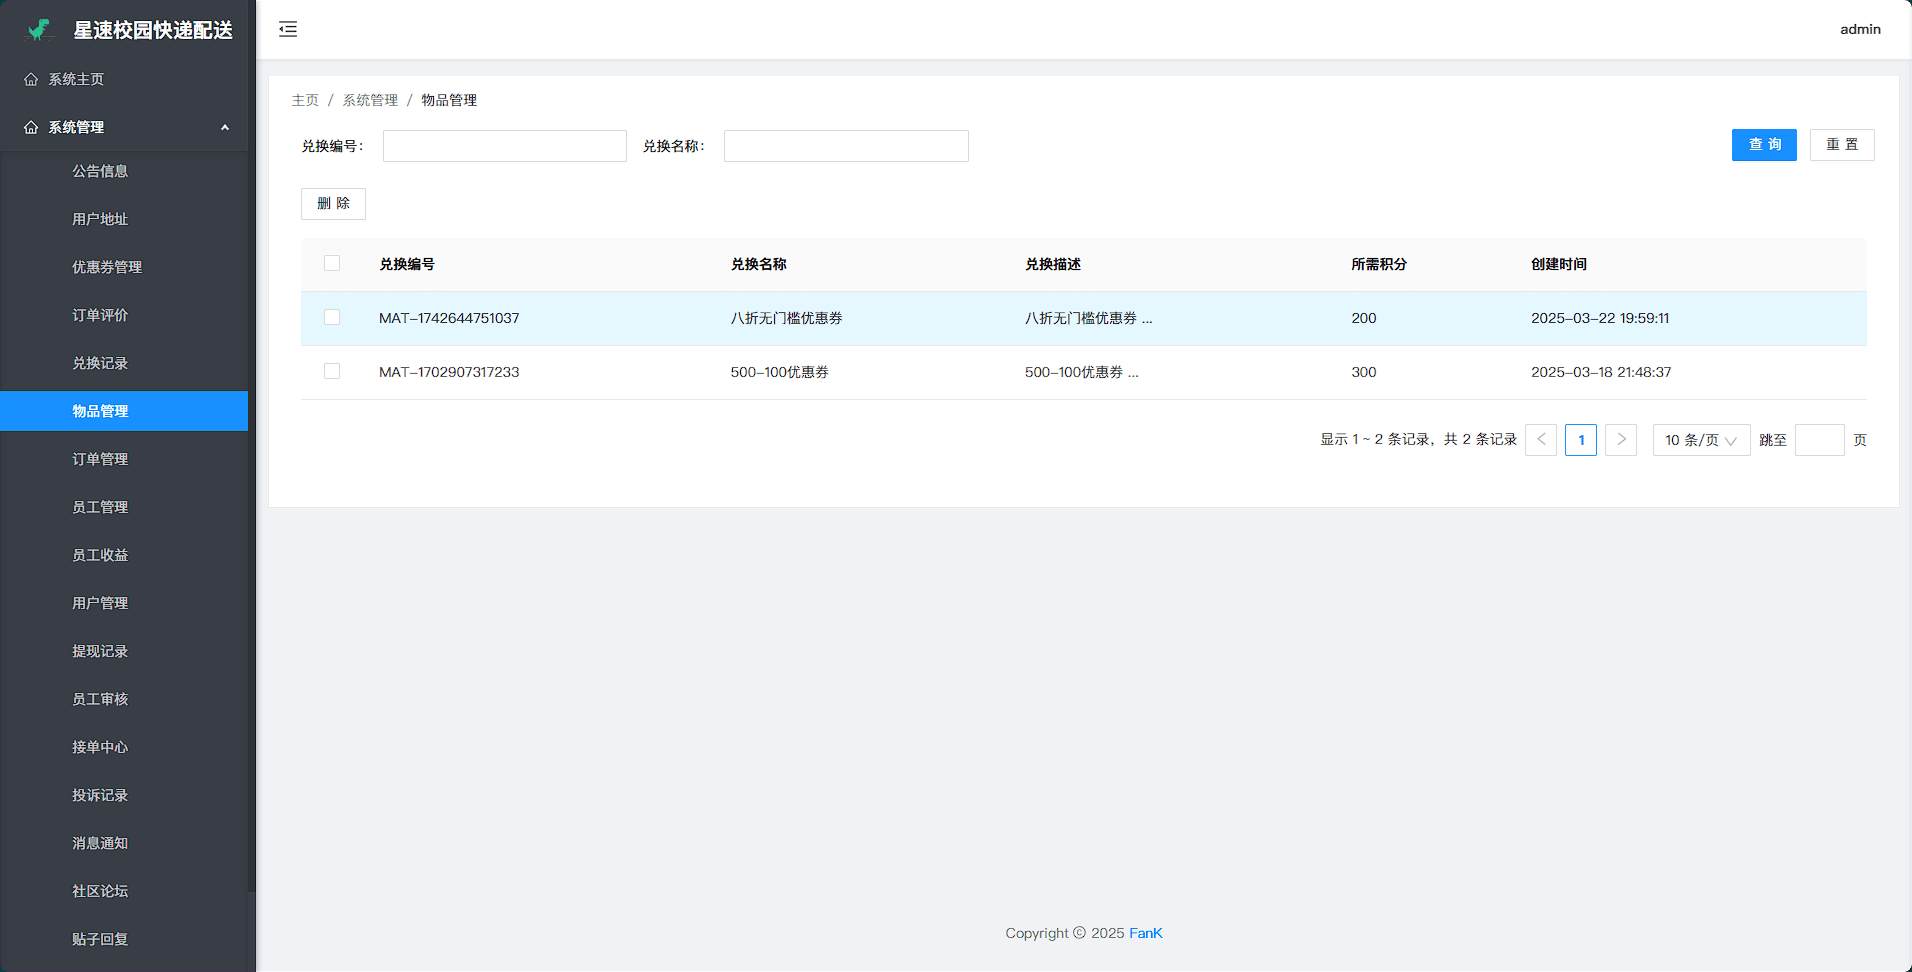Open the 10 条/页 page size dropdown
This screenshot has width=1912, height=972.
1700,440
